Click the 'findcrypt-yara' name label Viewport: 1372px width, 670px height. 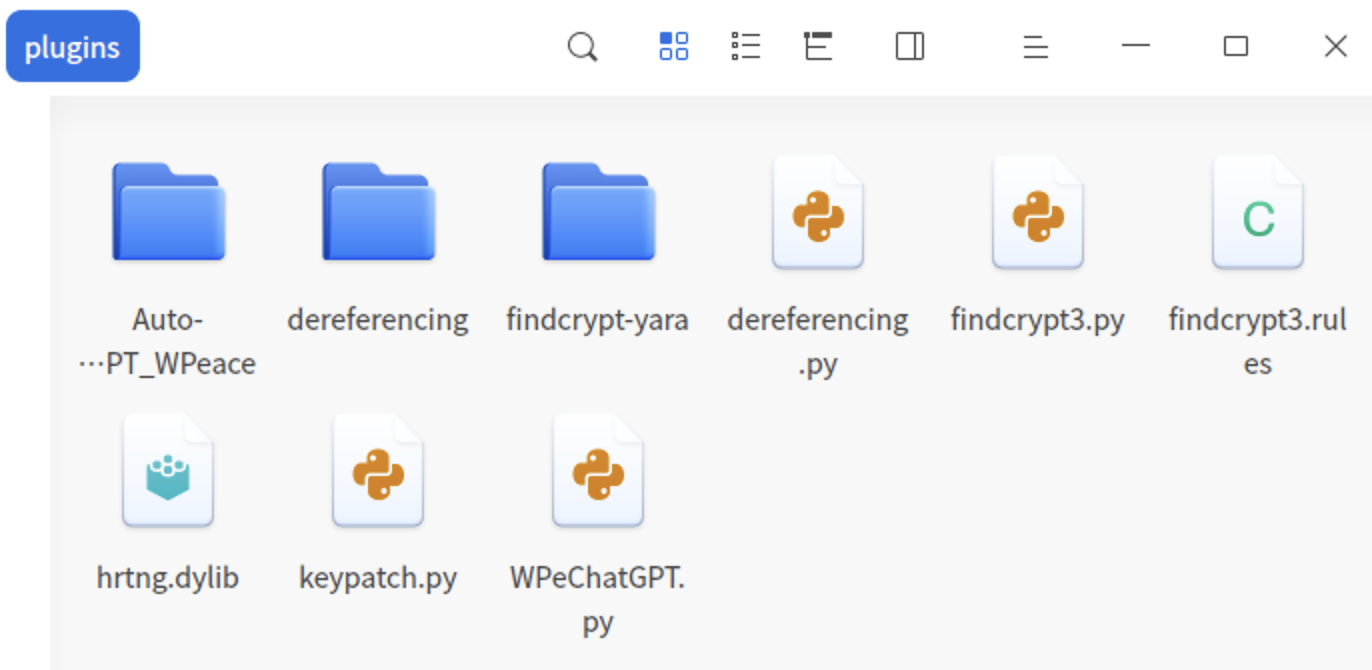tap(598, 320)
